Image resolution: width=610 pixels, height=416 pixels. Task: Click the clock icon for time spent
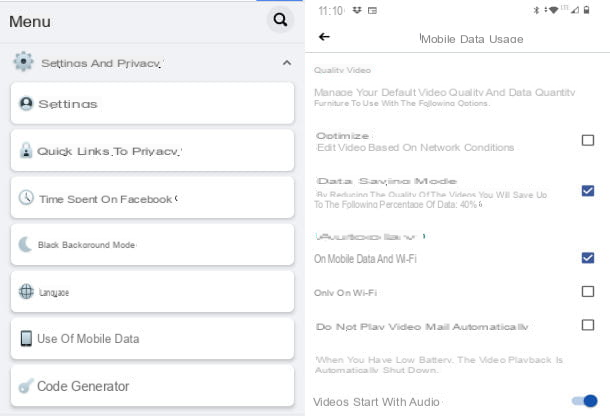click(26, 198)
